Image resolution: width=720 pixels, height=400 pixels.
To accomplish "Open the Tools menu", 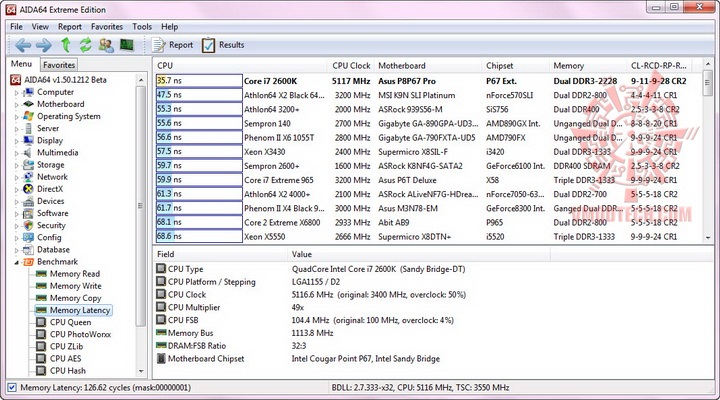I will pos(142,27).
